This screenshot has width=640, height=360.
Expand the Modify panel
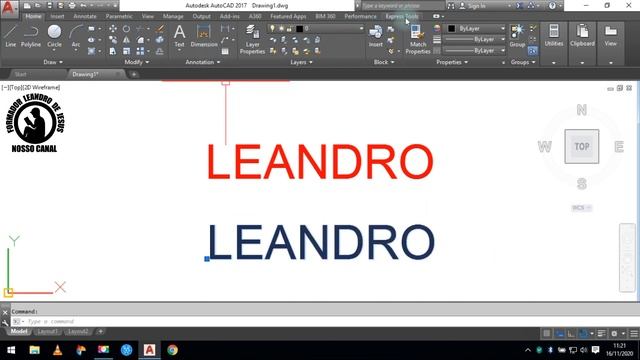click(137, 62)
